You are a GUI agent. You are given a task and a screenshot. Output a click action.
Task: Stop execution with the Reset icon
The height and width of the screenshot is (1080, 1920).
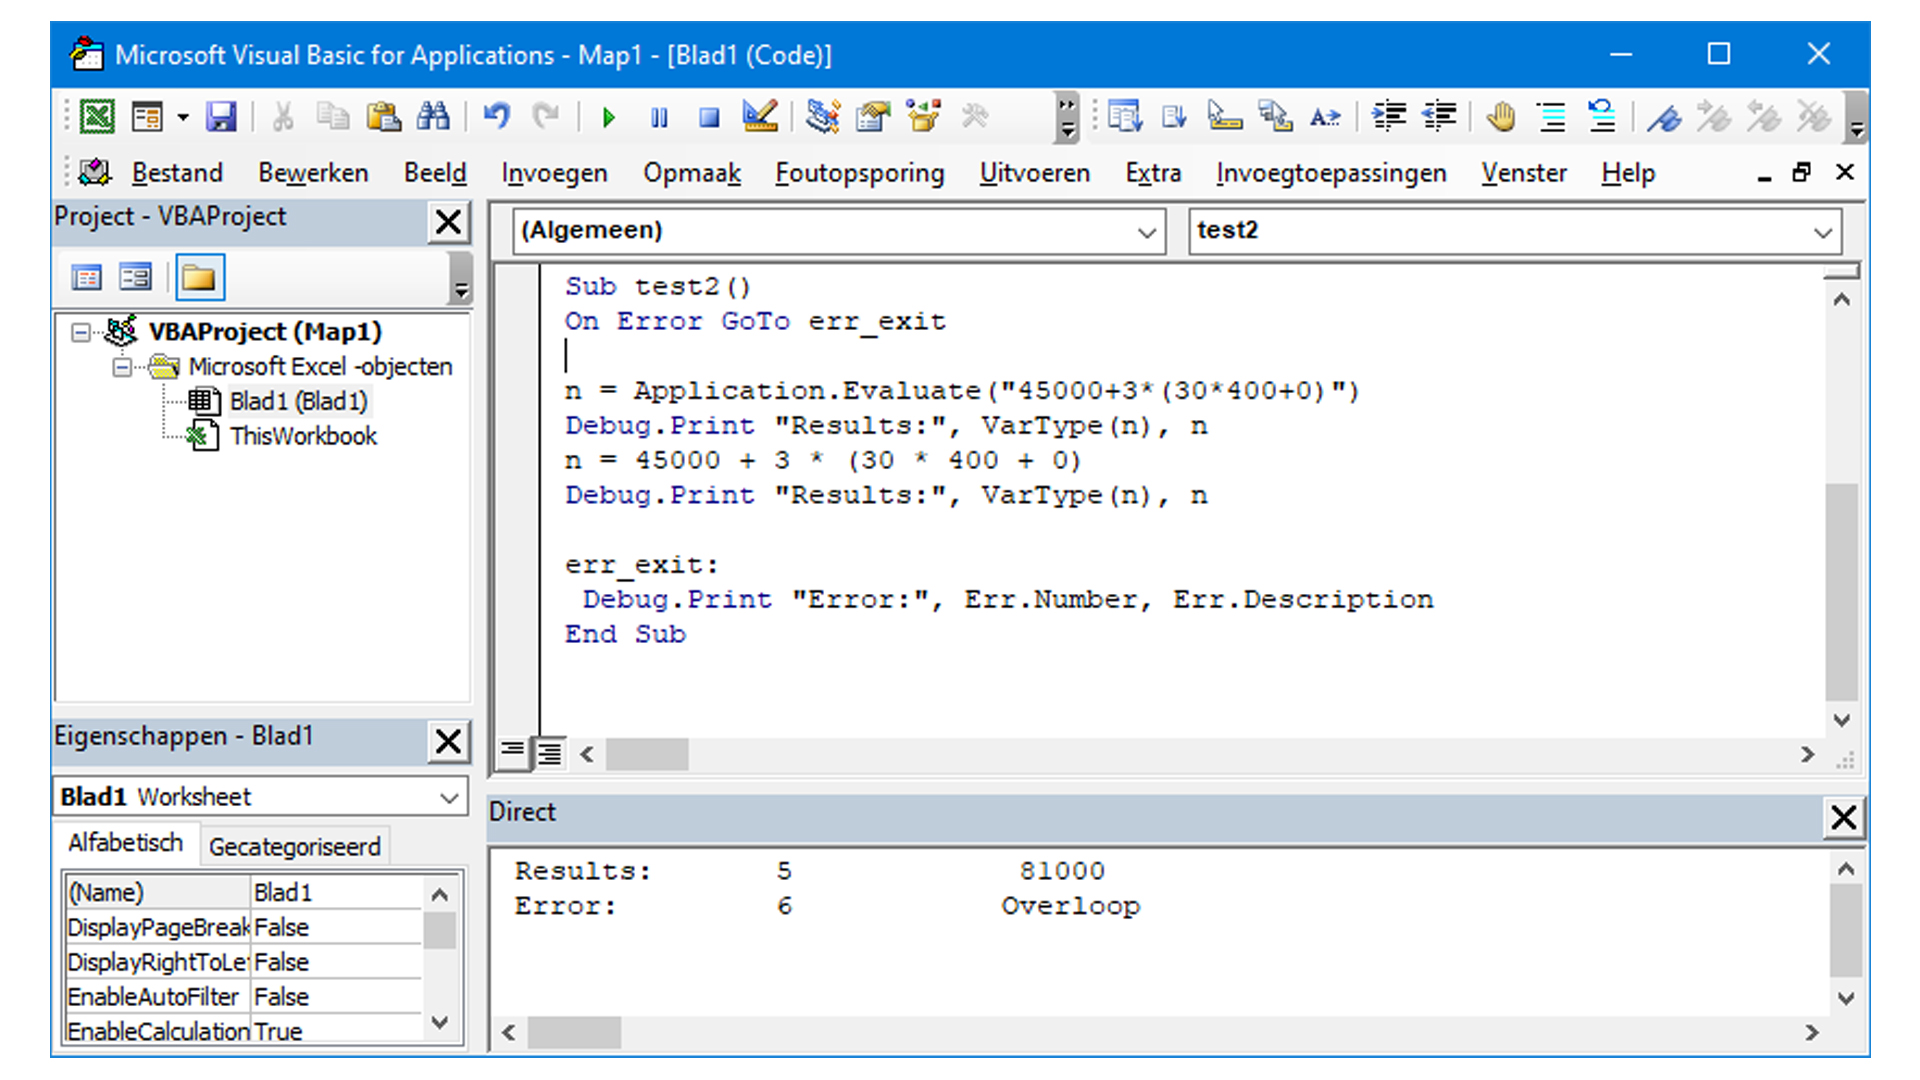[x=709, y=118]
